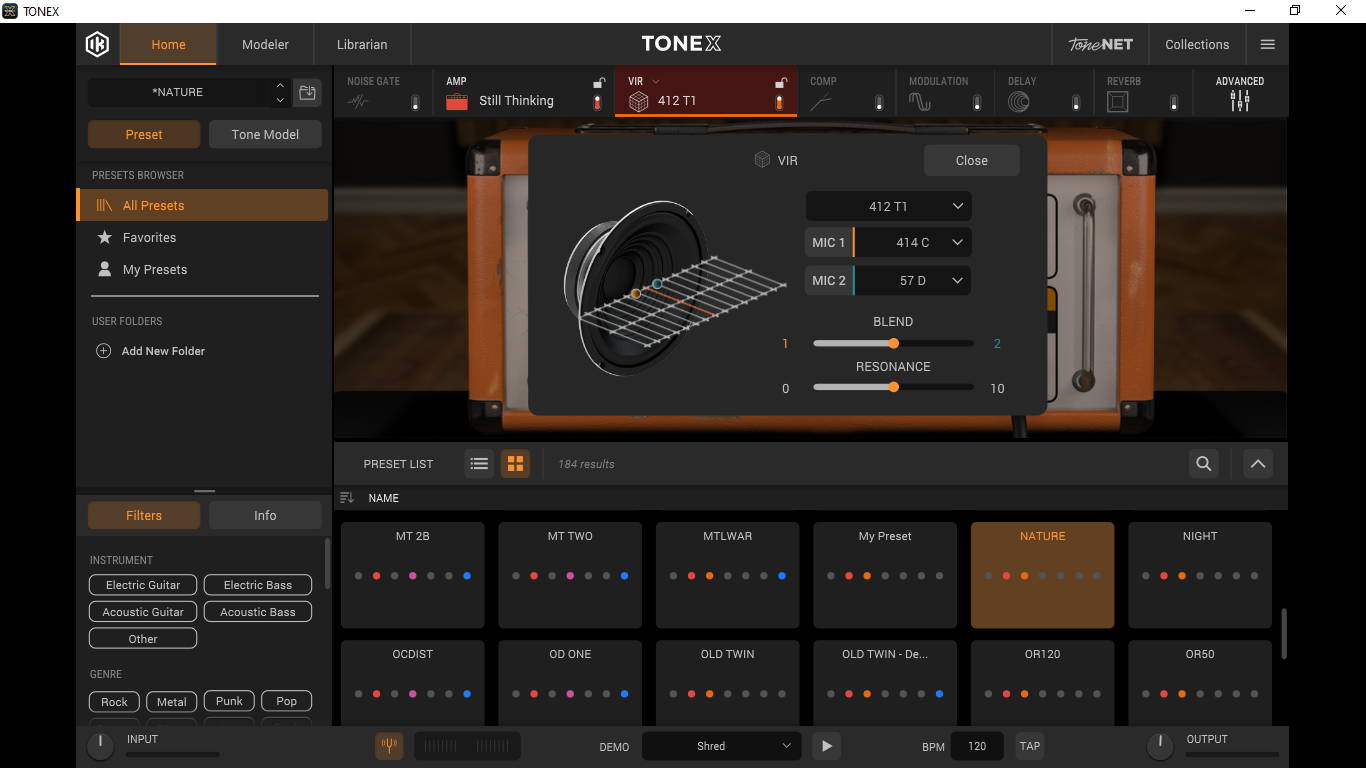Click the orange MIC 1 dot on speaker
The height and width of the screenshot is (768, 1366).
[x=636, y=294]
